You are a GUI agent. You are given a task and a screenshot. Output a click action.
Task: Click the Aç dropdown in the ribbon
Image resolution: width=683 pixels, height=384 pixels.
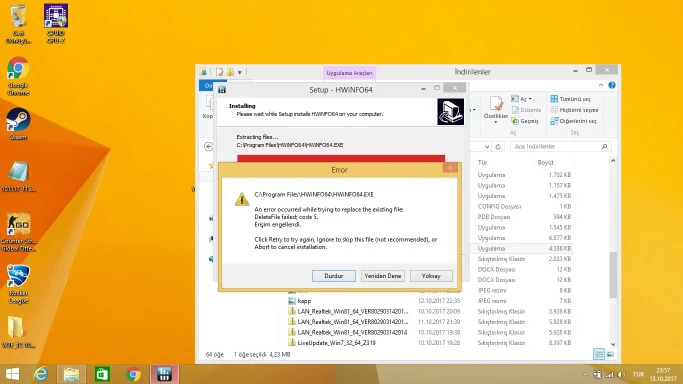pos(521,99)
